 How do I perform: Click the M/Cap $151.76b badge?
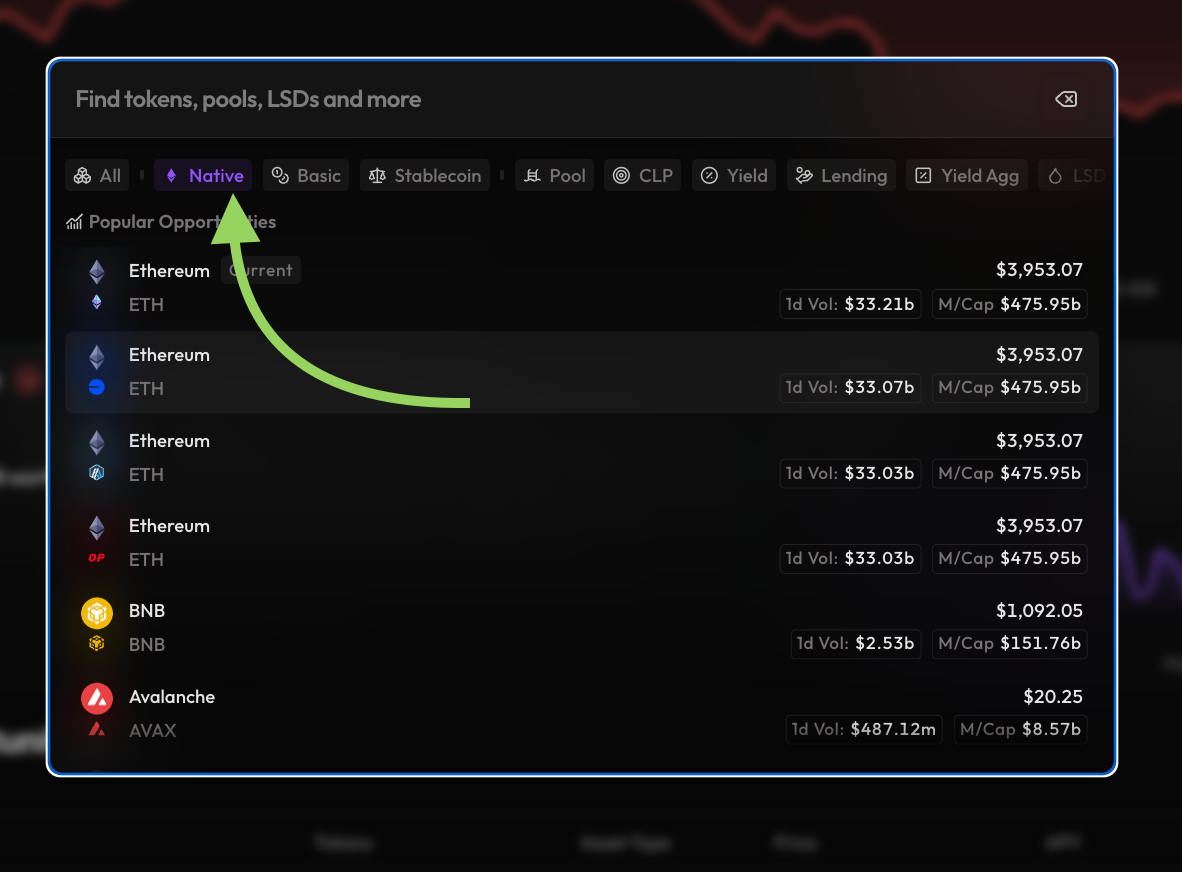click(1009, 644)
